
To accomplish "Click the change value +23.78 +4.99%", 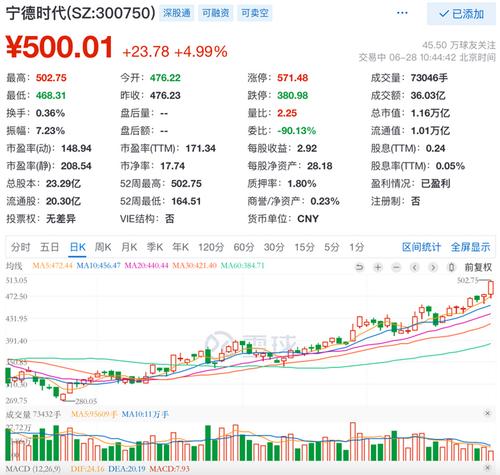I will click(175, 52).
